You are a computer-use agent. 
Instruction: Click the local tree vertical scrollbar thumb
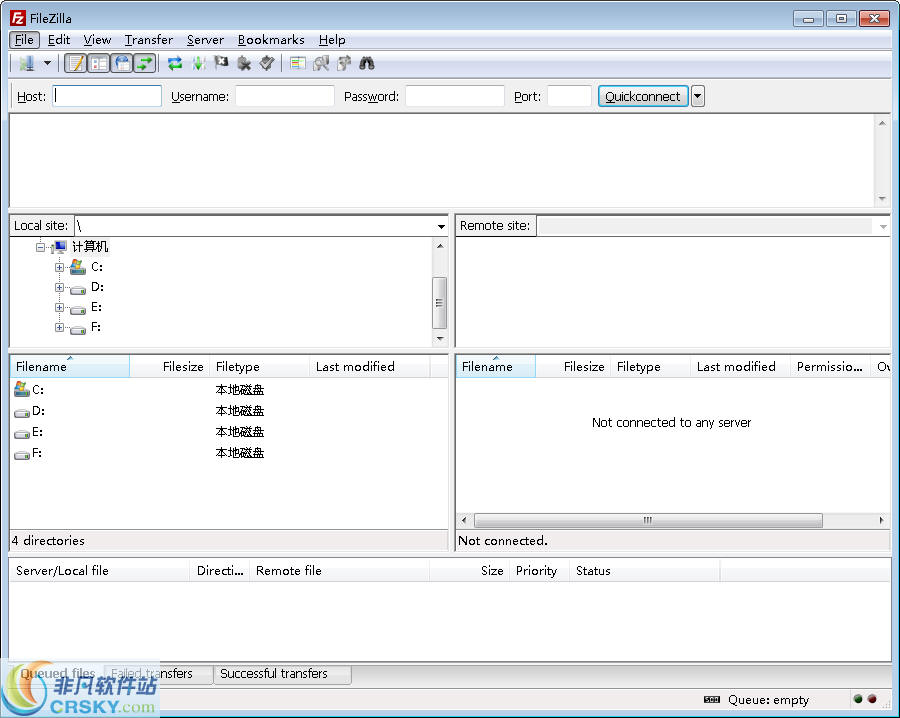coord(439,303)
